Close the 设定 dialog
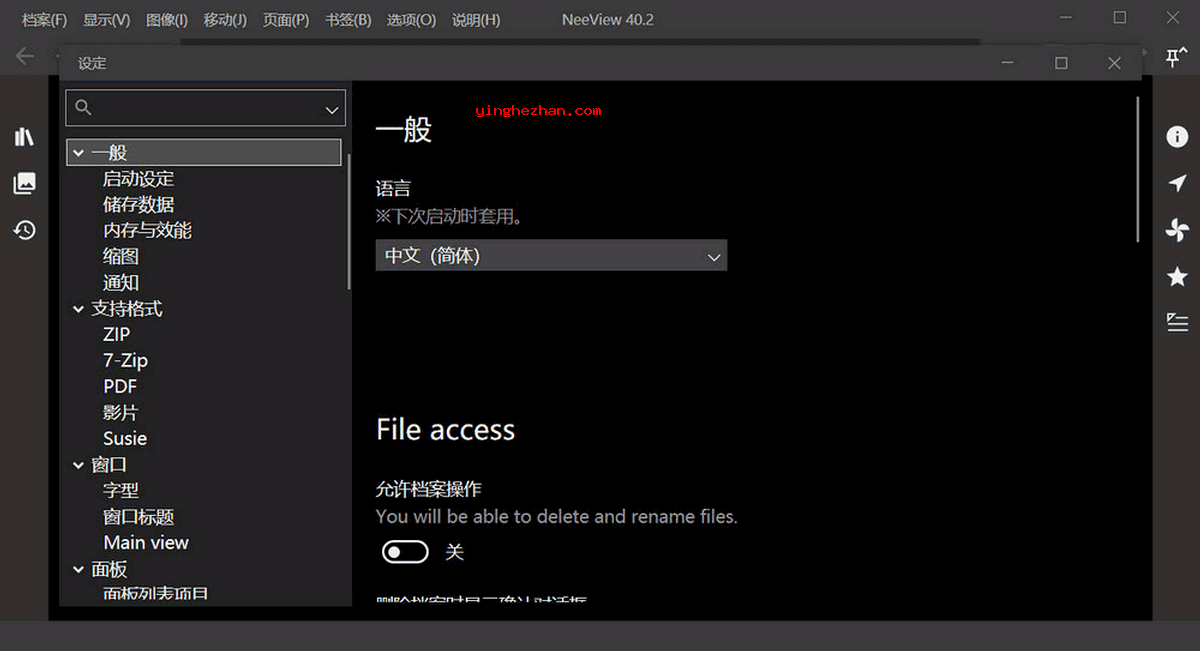The image size is (1200, 651). (x=1114, y=63)
